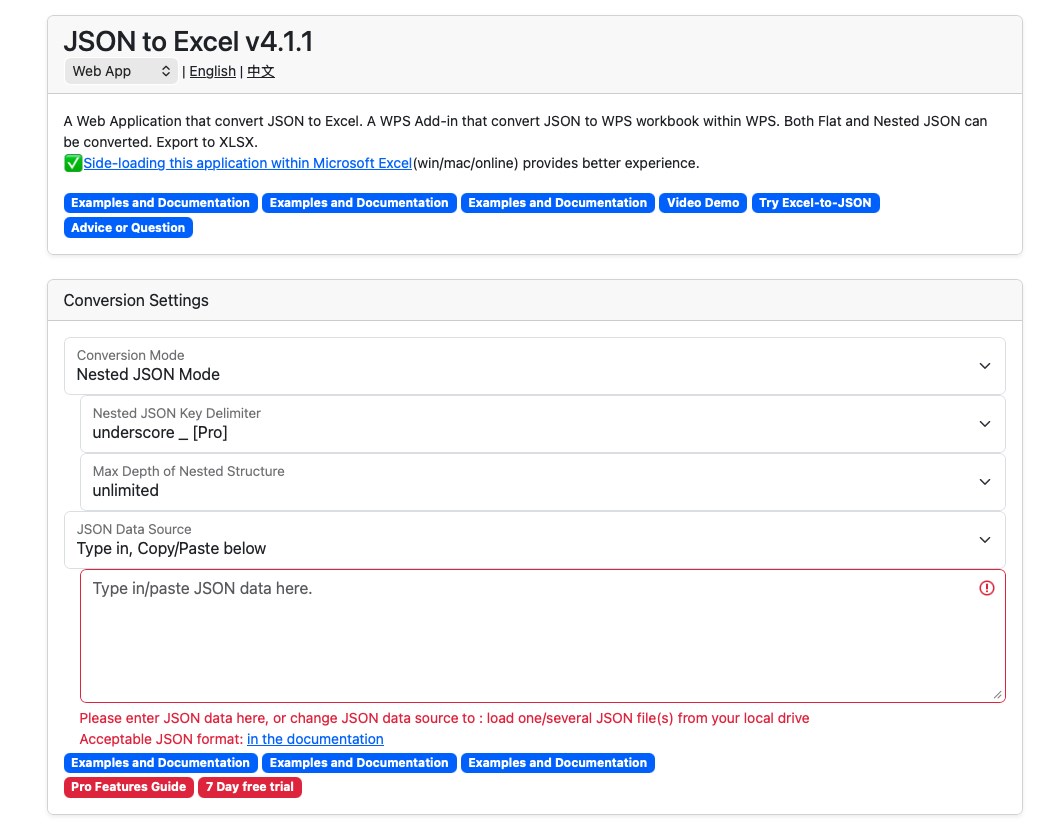
Task: Open the Nested JSON Key Delimiter dropdown
Action: point(543,424)
